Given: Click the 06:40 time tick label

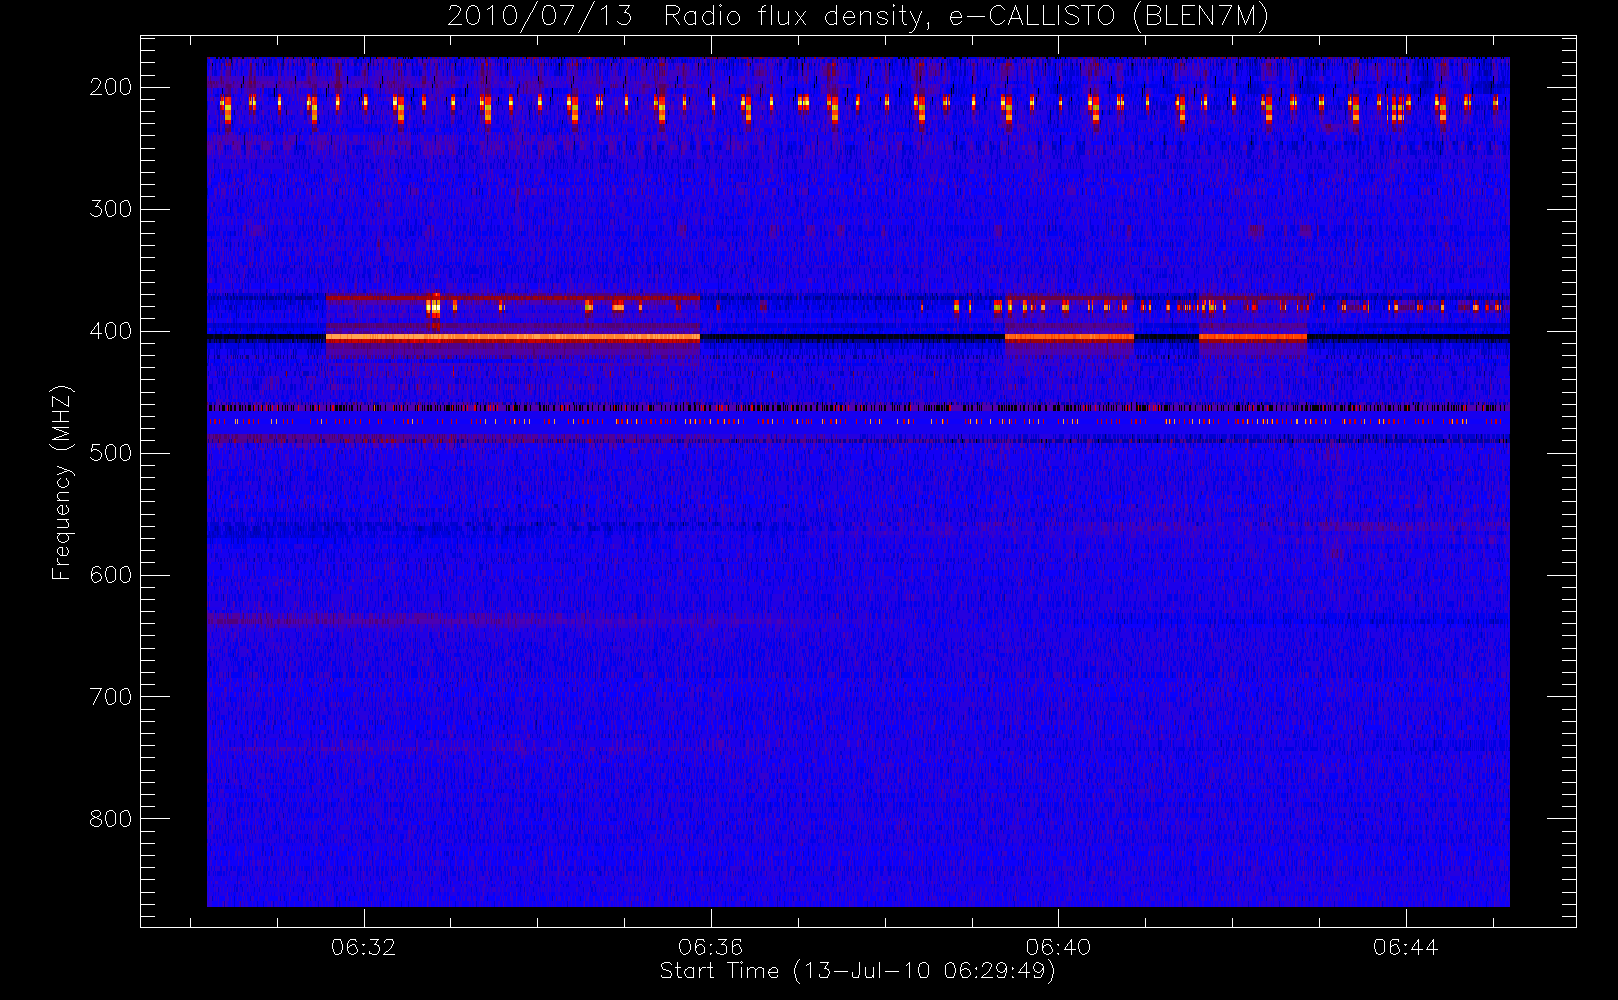Looking at the screenshot, I should coord(1058,947).
